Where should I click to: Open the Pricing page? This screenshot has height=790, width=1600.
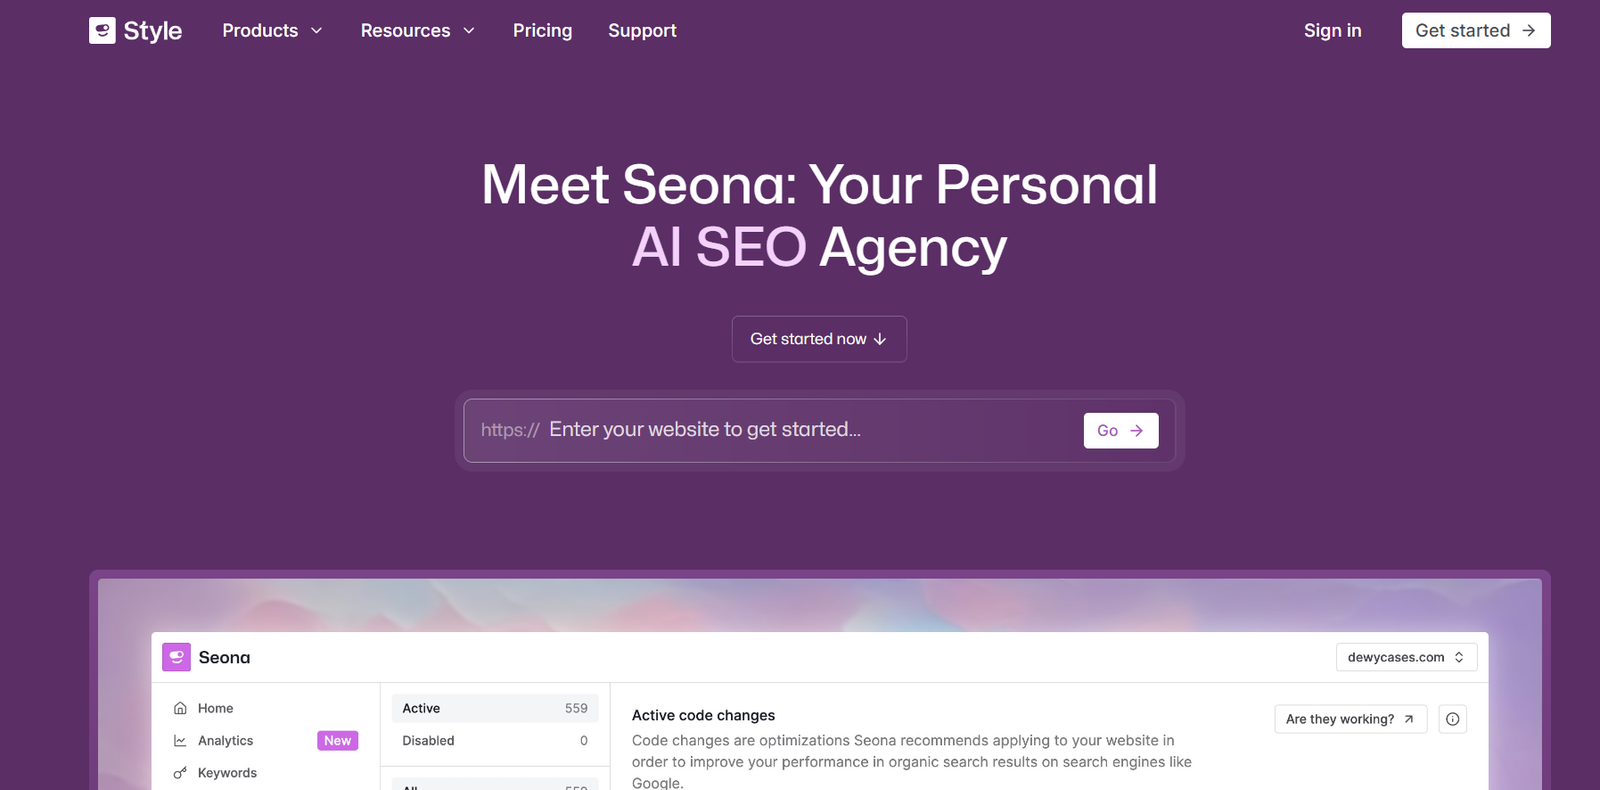point(542,31)
